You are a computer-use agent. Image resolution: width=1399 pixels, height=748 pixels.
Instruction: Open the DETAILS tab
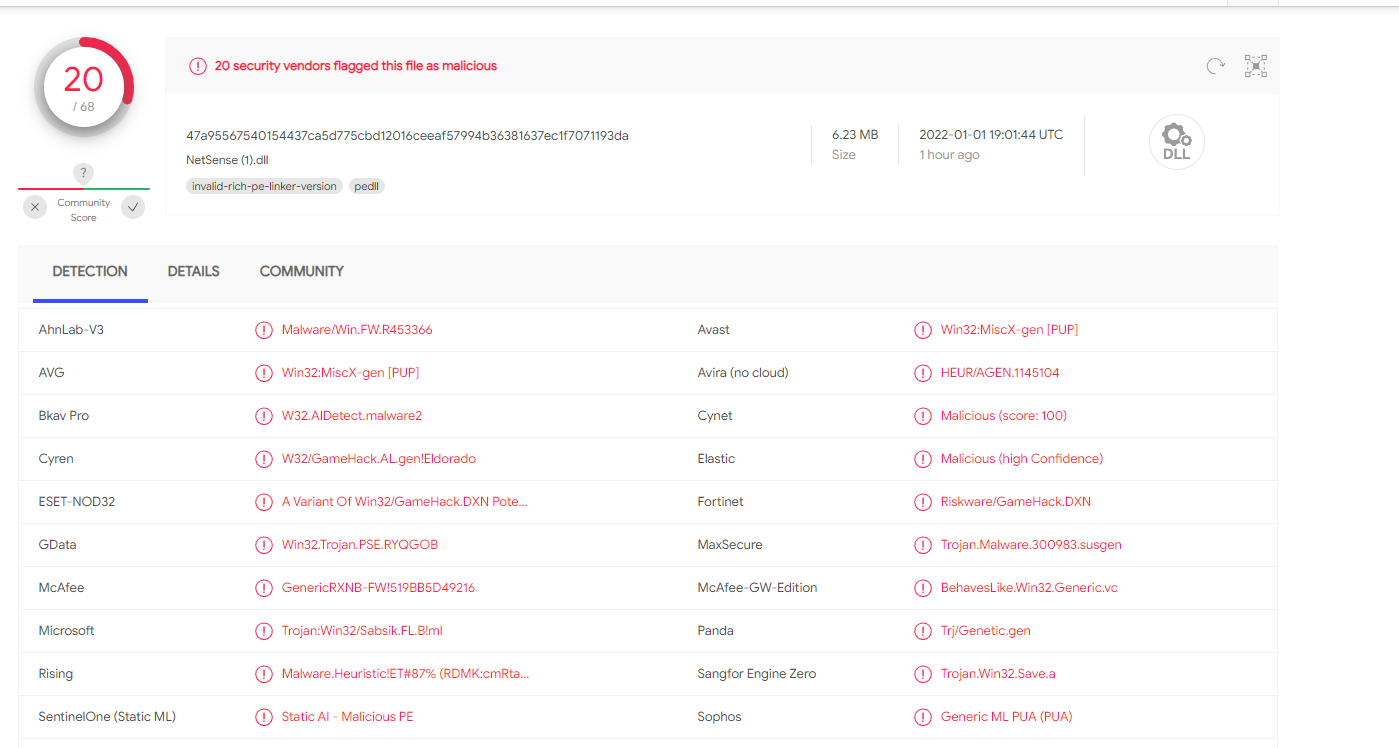[194, 271]
